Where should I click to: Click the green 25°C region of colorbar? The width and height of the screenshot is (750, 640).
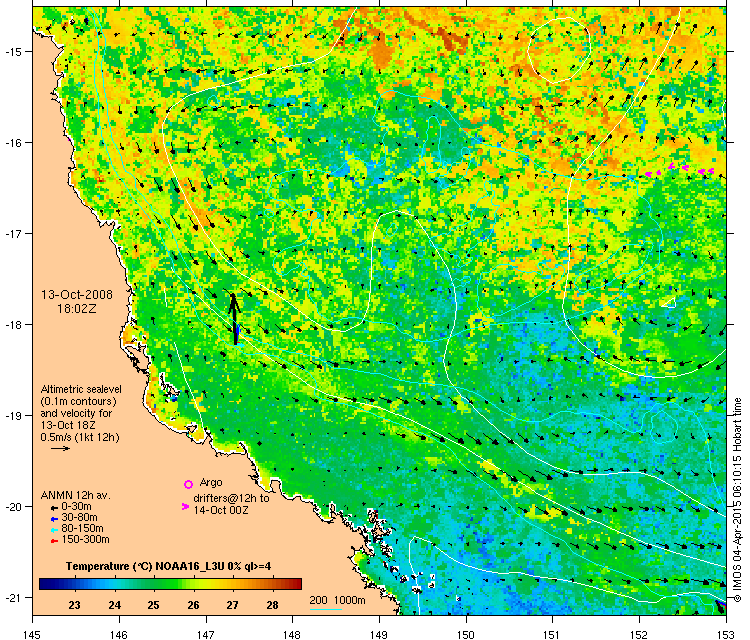click(153, 584)
